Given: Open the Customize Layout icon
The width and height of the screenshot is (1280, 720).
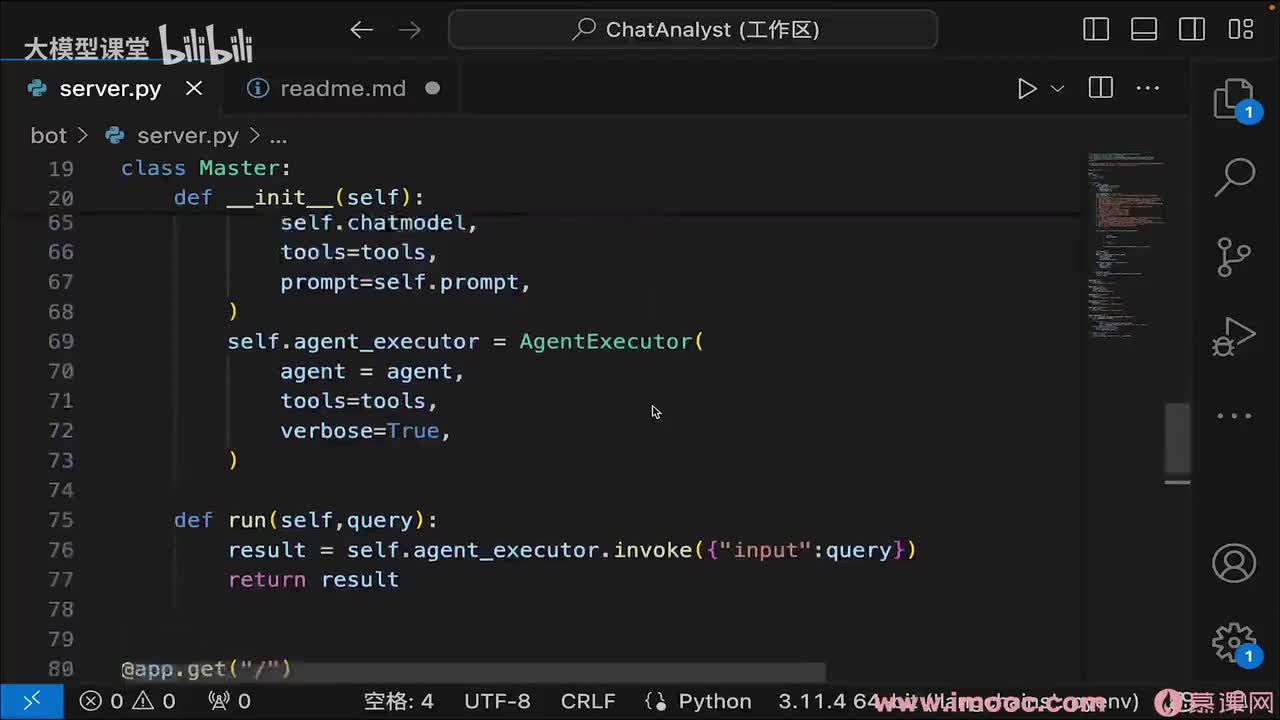Looking at the screenshot, I should coord(1241,30).
